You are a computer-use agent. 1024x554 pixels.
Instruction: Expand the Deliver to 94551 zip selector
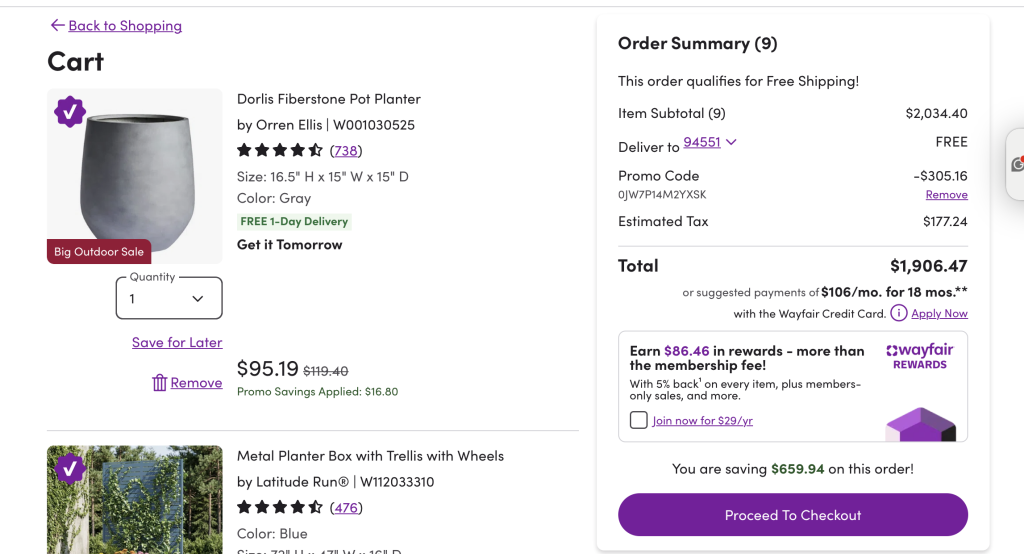click(710, 142)
